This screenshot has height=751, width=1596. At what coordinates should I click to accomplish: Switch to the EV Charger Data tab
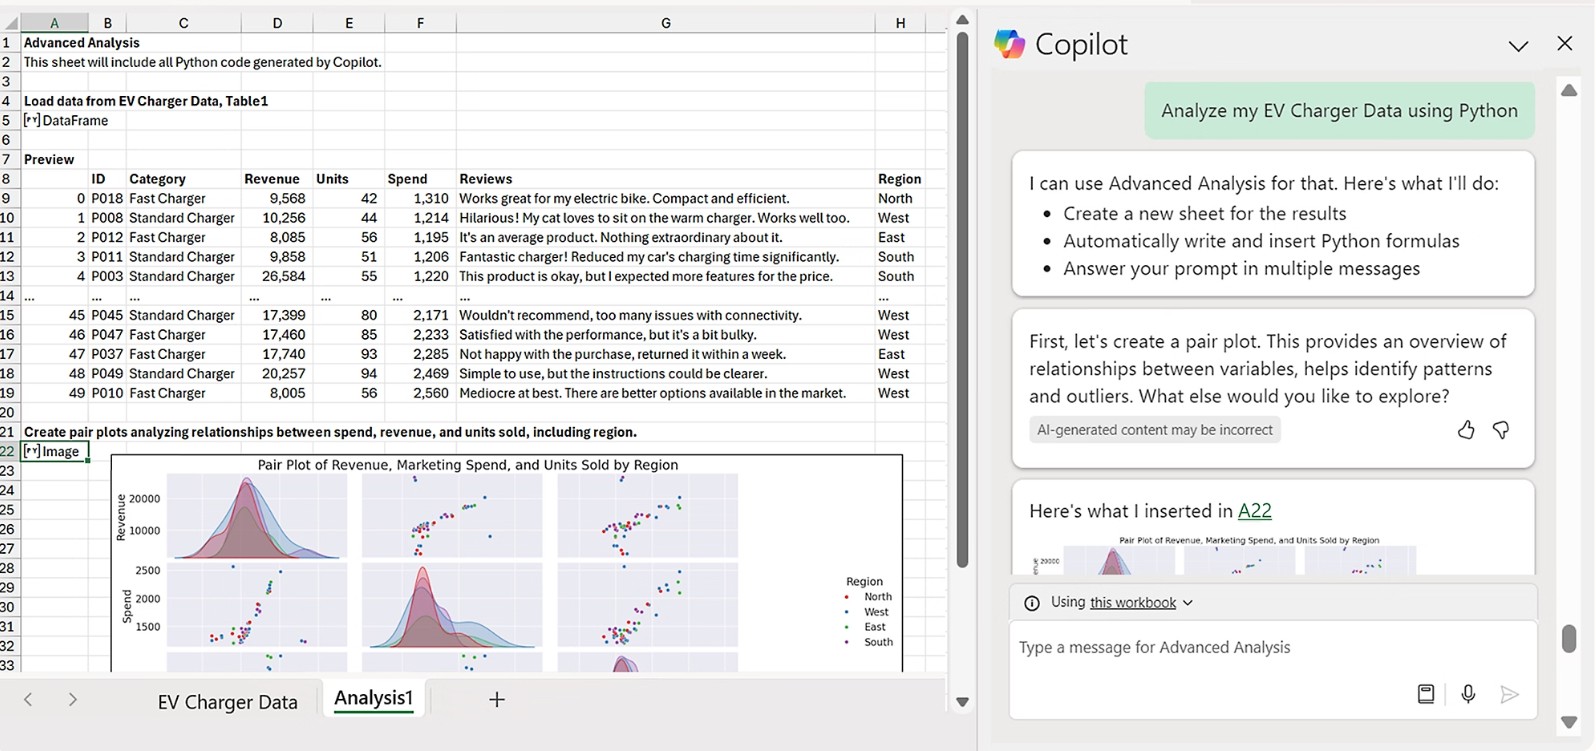click(227, 702)
